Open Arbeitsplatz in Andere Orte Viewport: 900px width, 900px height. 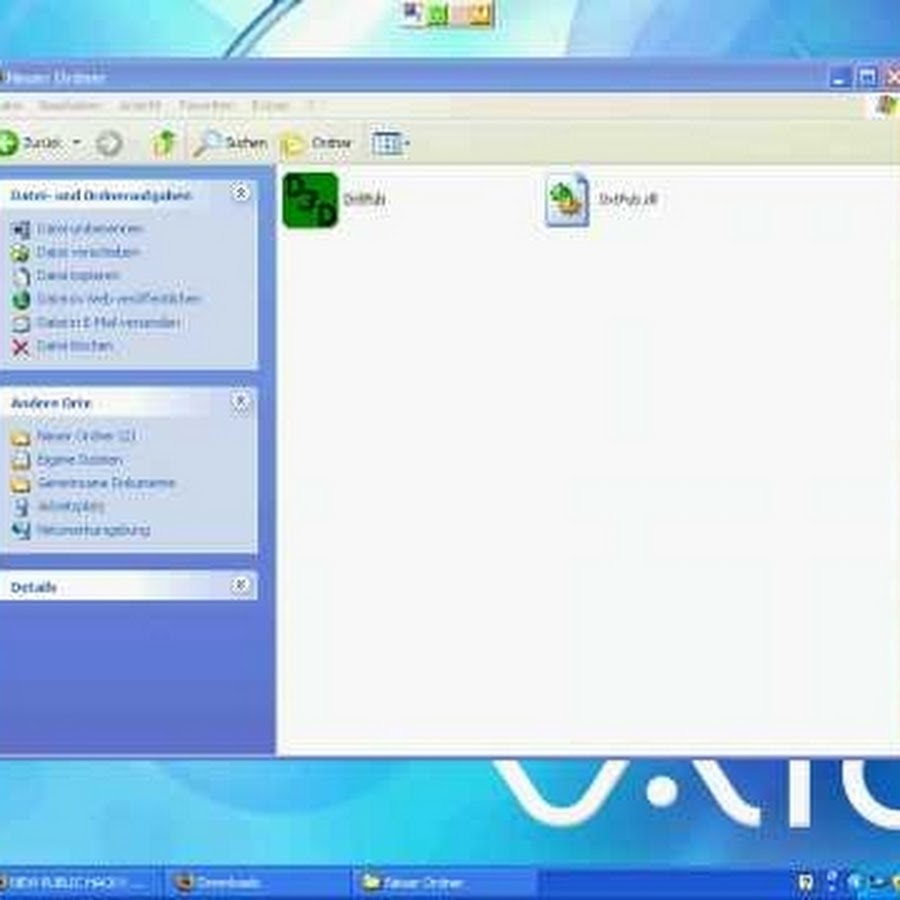coord(71,506)
